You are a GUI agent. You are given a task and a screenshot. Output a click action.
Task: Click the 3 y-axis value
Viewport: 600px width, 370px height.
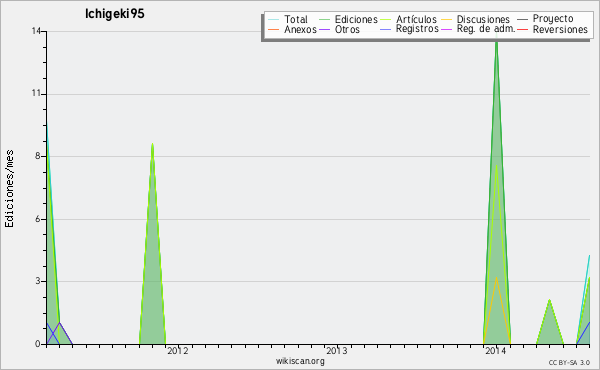click(x=38, y=281)
